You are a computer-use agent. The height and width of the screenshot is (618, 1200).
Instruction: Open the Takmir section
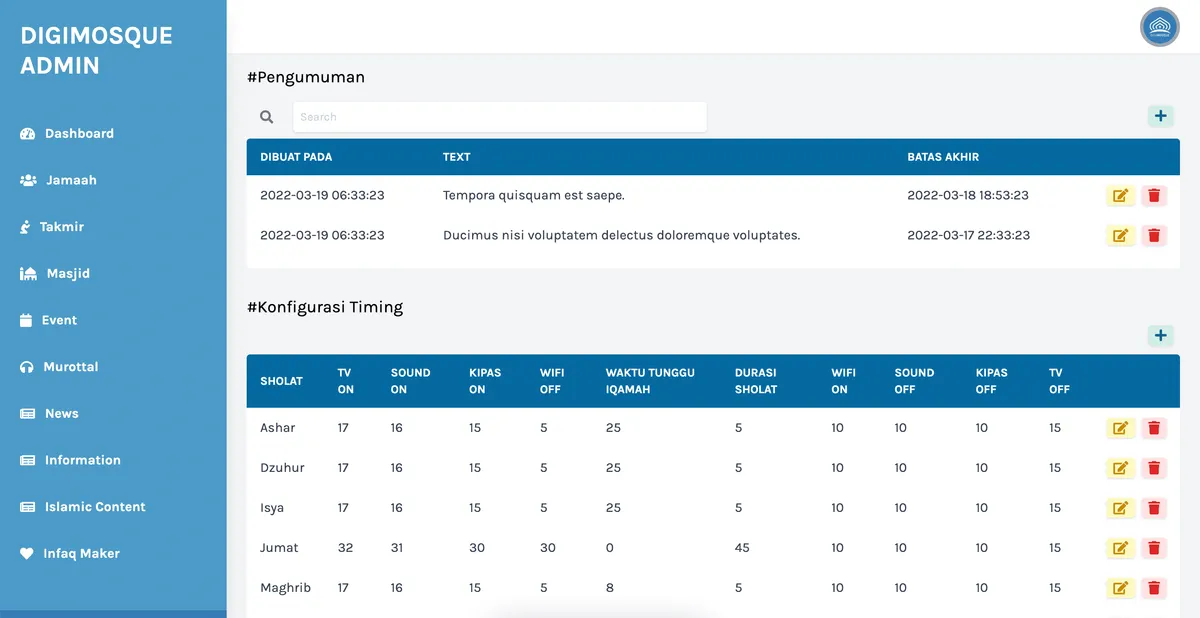pos(62,227)
